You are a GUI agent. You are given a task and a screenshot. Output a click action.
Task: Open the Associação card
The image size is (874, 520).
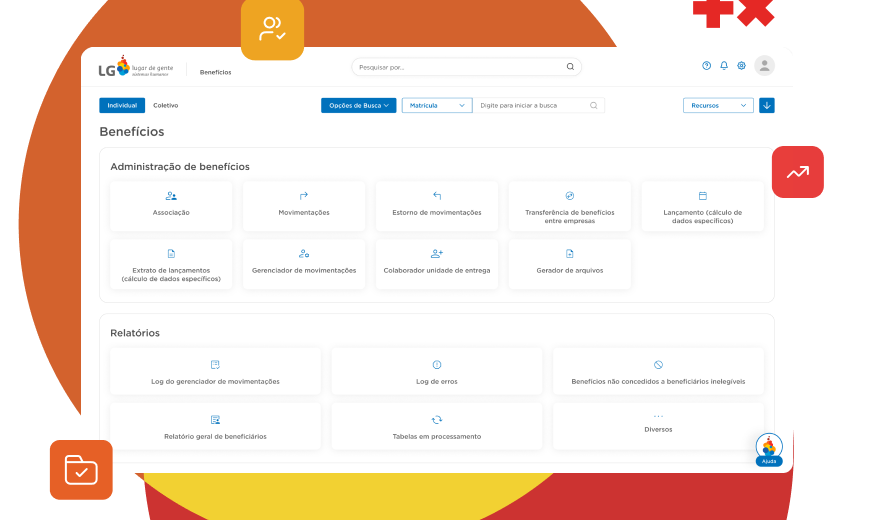(171, 206)
